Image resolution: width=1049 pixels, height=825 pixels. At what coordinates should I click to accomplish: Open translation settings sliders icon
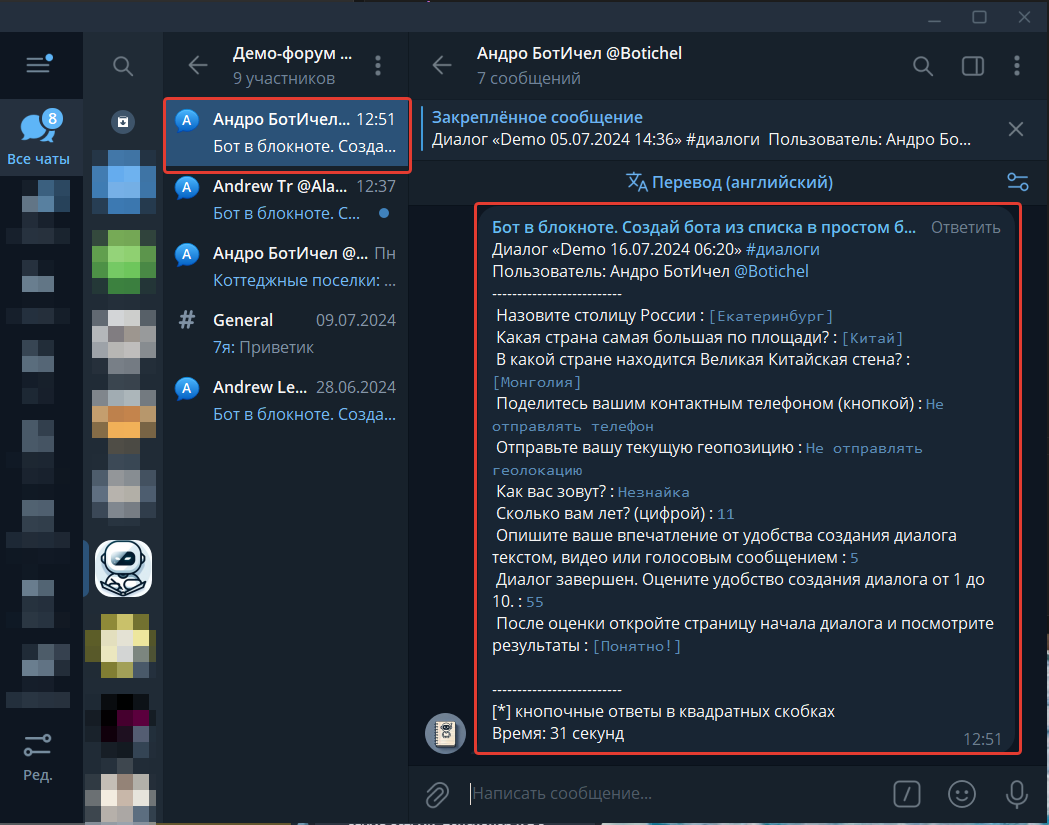[1018, 182]
